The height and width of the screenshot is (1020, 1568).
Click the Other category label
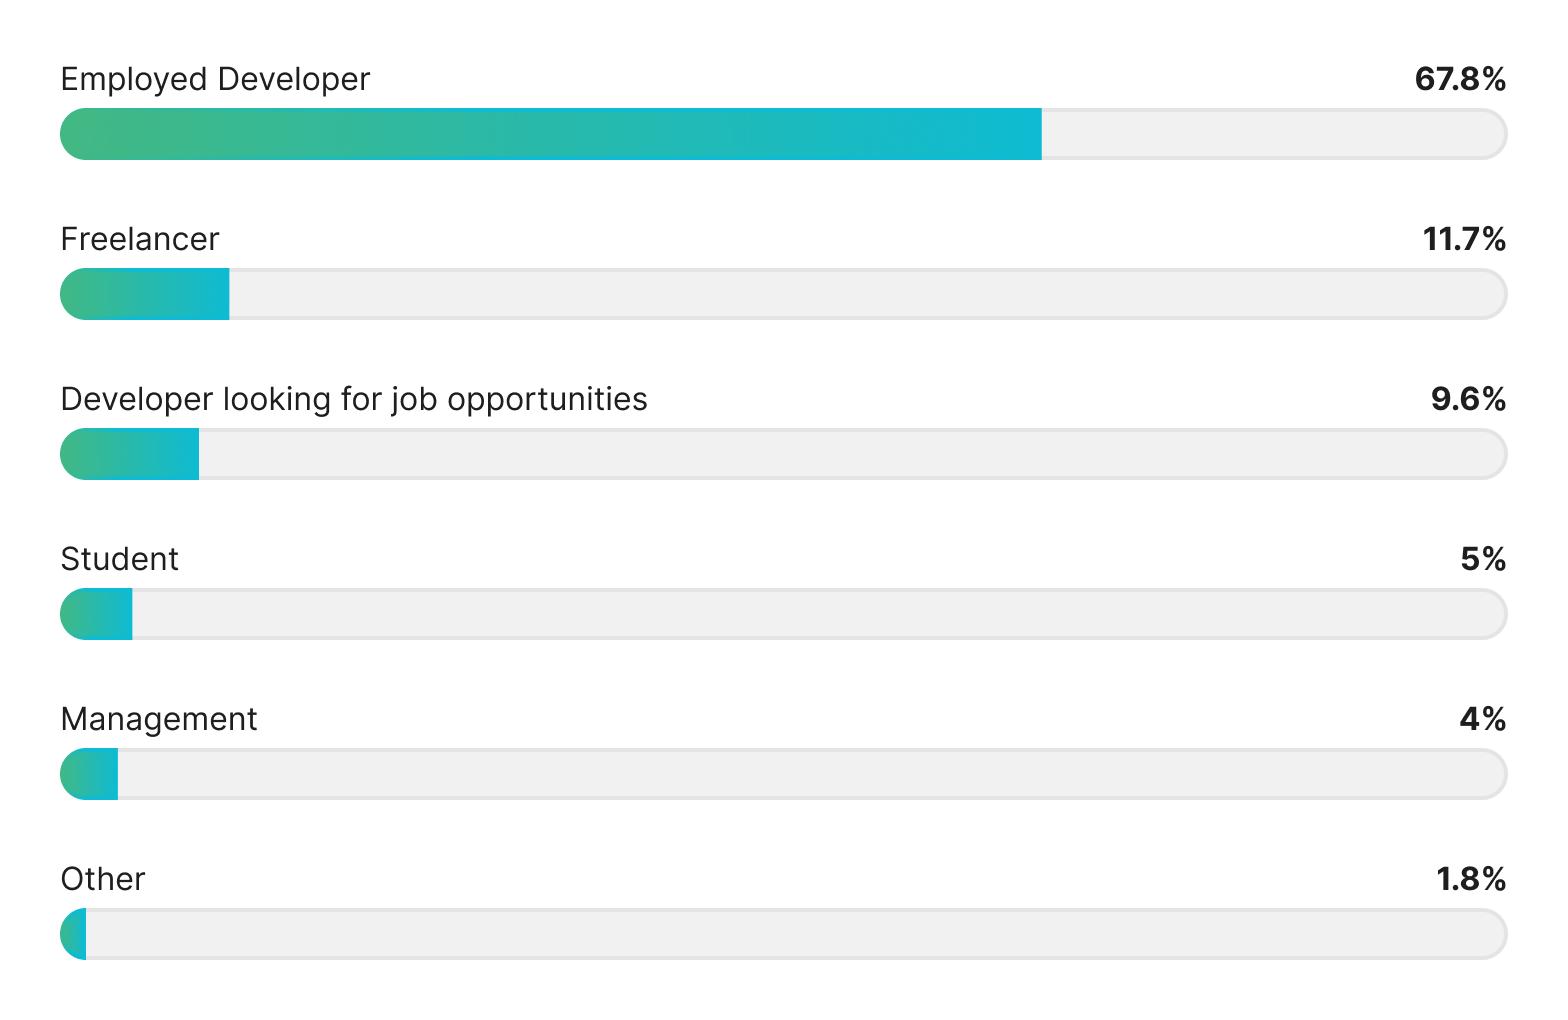click(103, 879)
